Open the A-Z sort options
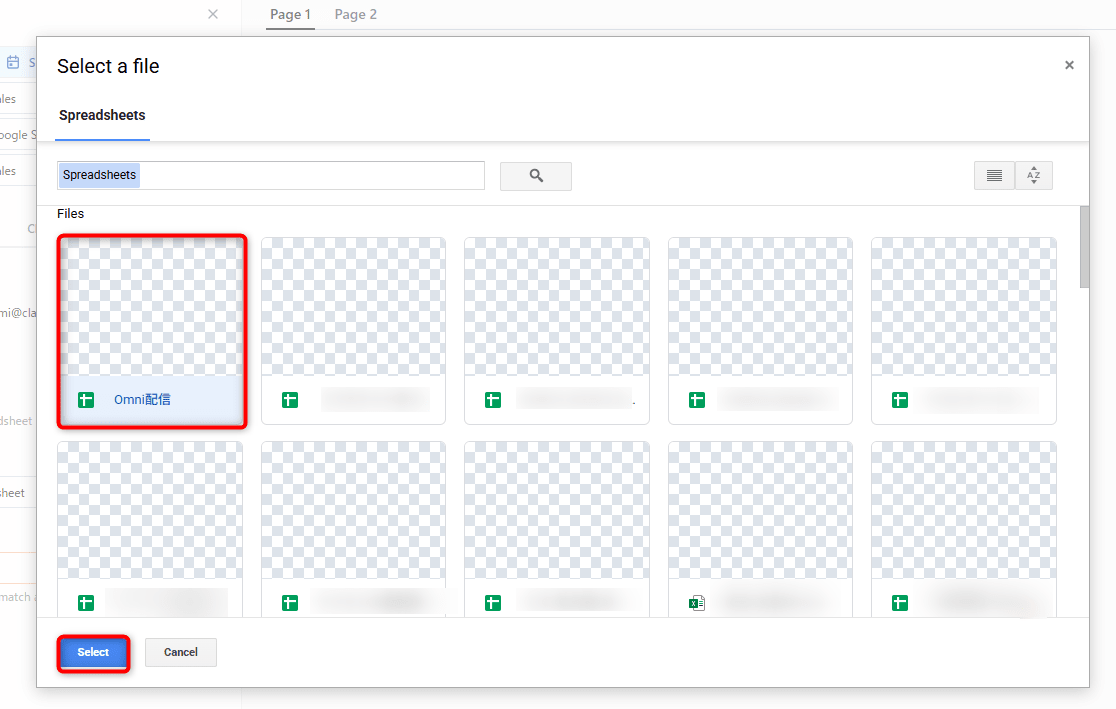 [1033, 175]
